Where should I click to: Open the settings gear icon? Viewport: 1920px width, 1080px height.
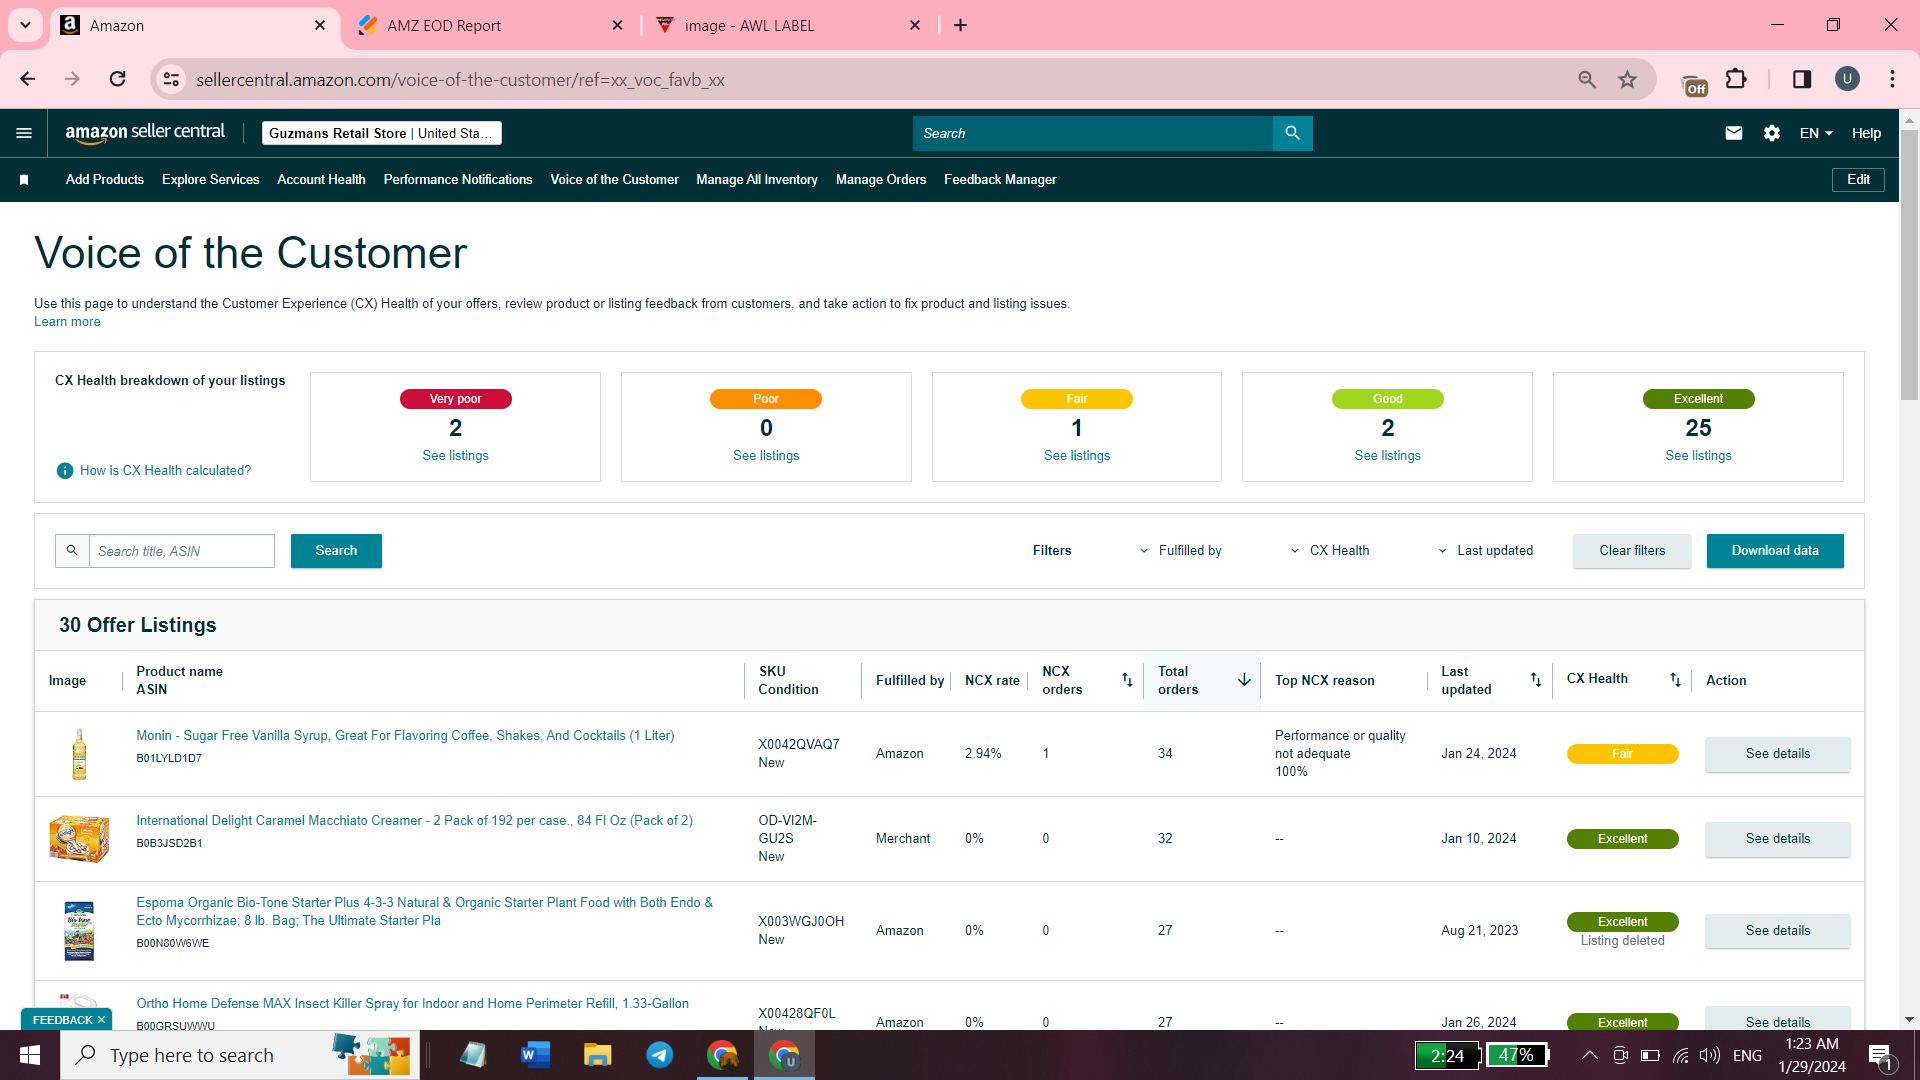(x=1771, y=133)
